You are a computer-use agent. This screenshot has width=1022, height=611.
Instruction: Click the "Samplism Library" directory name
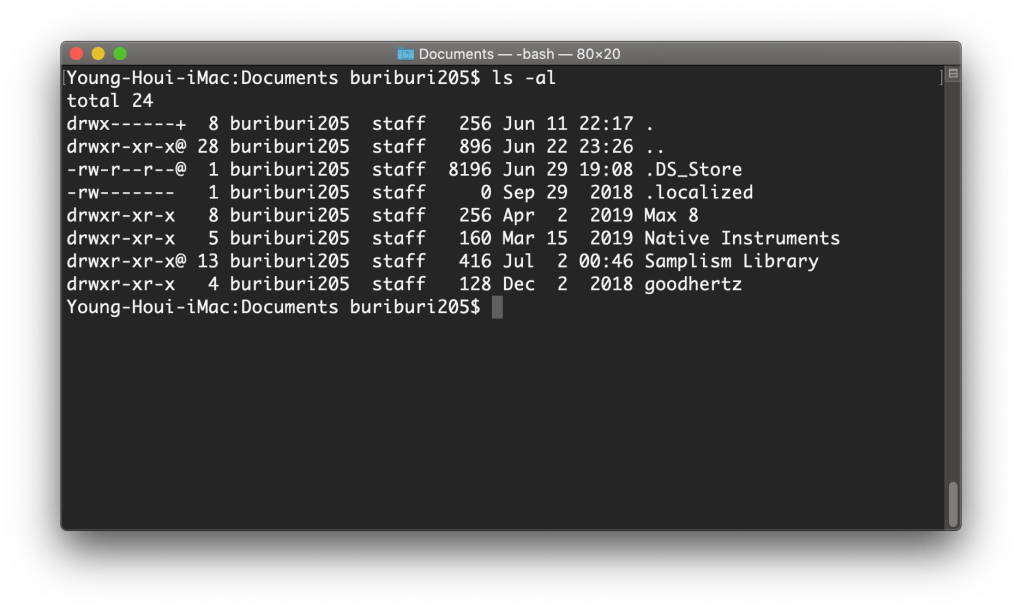731,261
